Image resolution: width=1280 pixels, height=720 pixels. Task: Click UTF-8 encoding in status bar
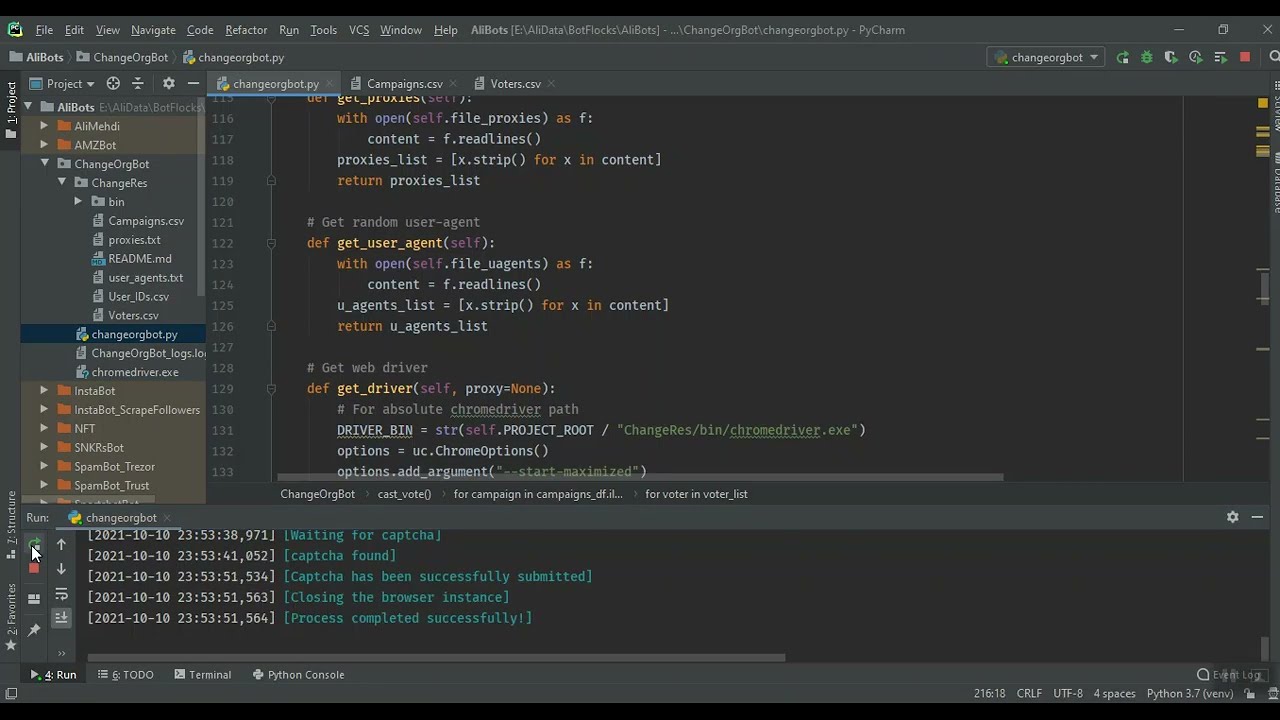[1067, 694]
